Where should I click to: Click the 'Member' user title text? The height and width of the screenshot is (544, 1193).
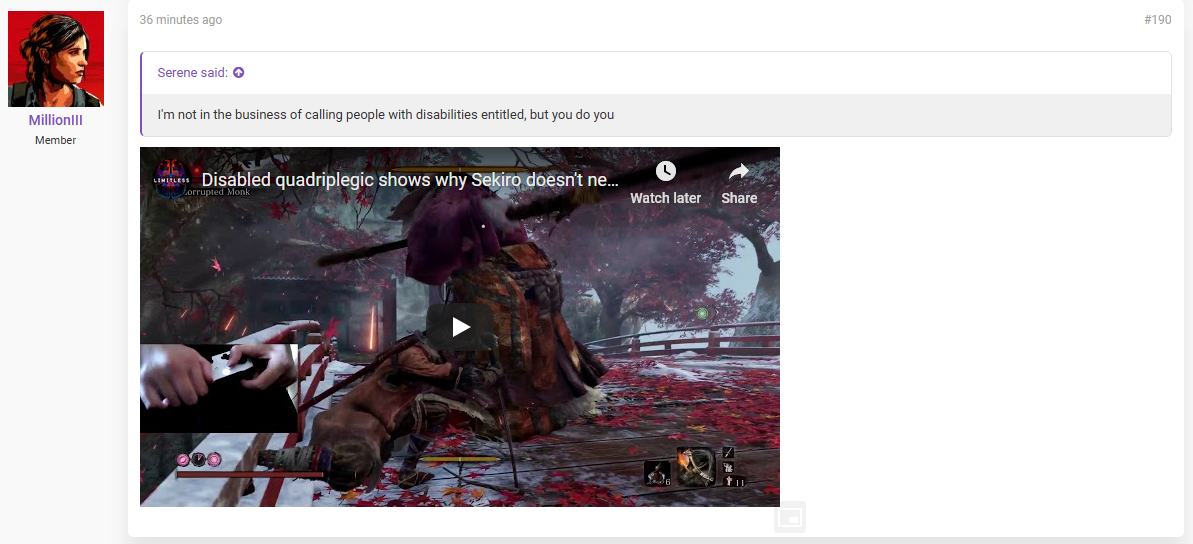click(56, 140)
